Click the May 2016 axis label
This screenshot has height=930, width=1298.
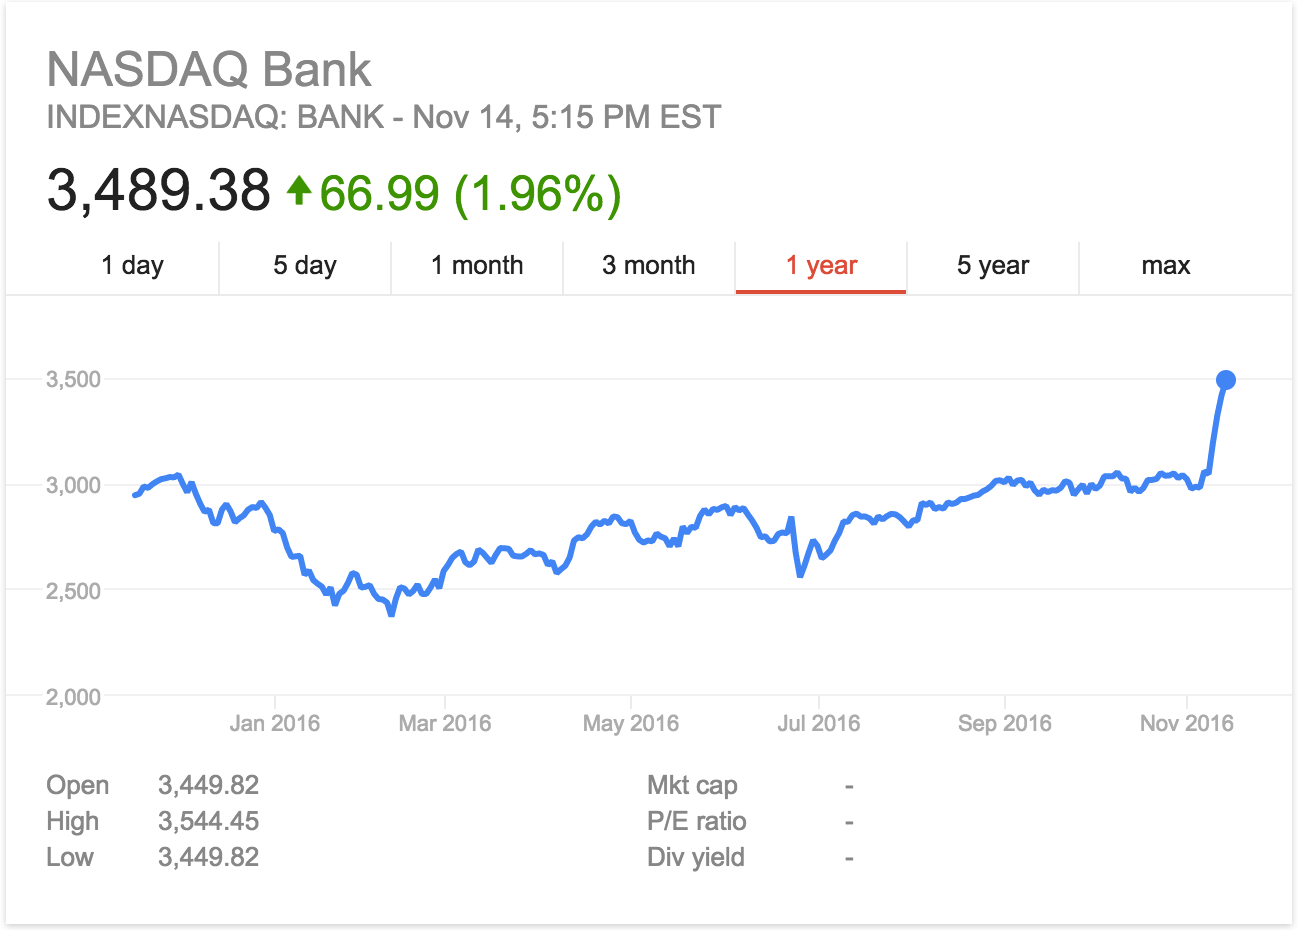(x=631, y=723)
